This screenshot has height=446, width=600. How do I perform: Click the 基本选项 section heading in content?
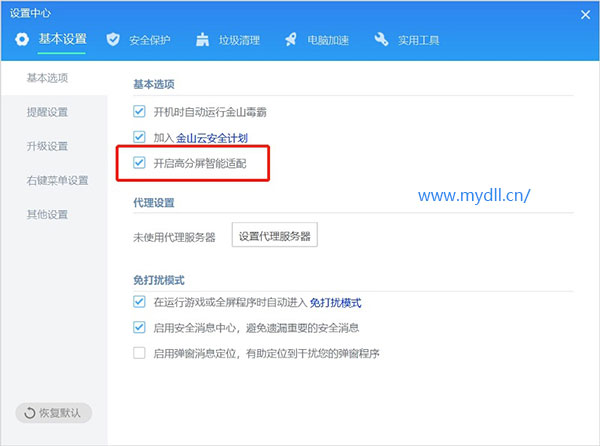(154, 84)
